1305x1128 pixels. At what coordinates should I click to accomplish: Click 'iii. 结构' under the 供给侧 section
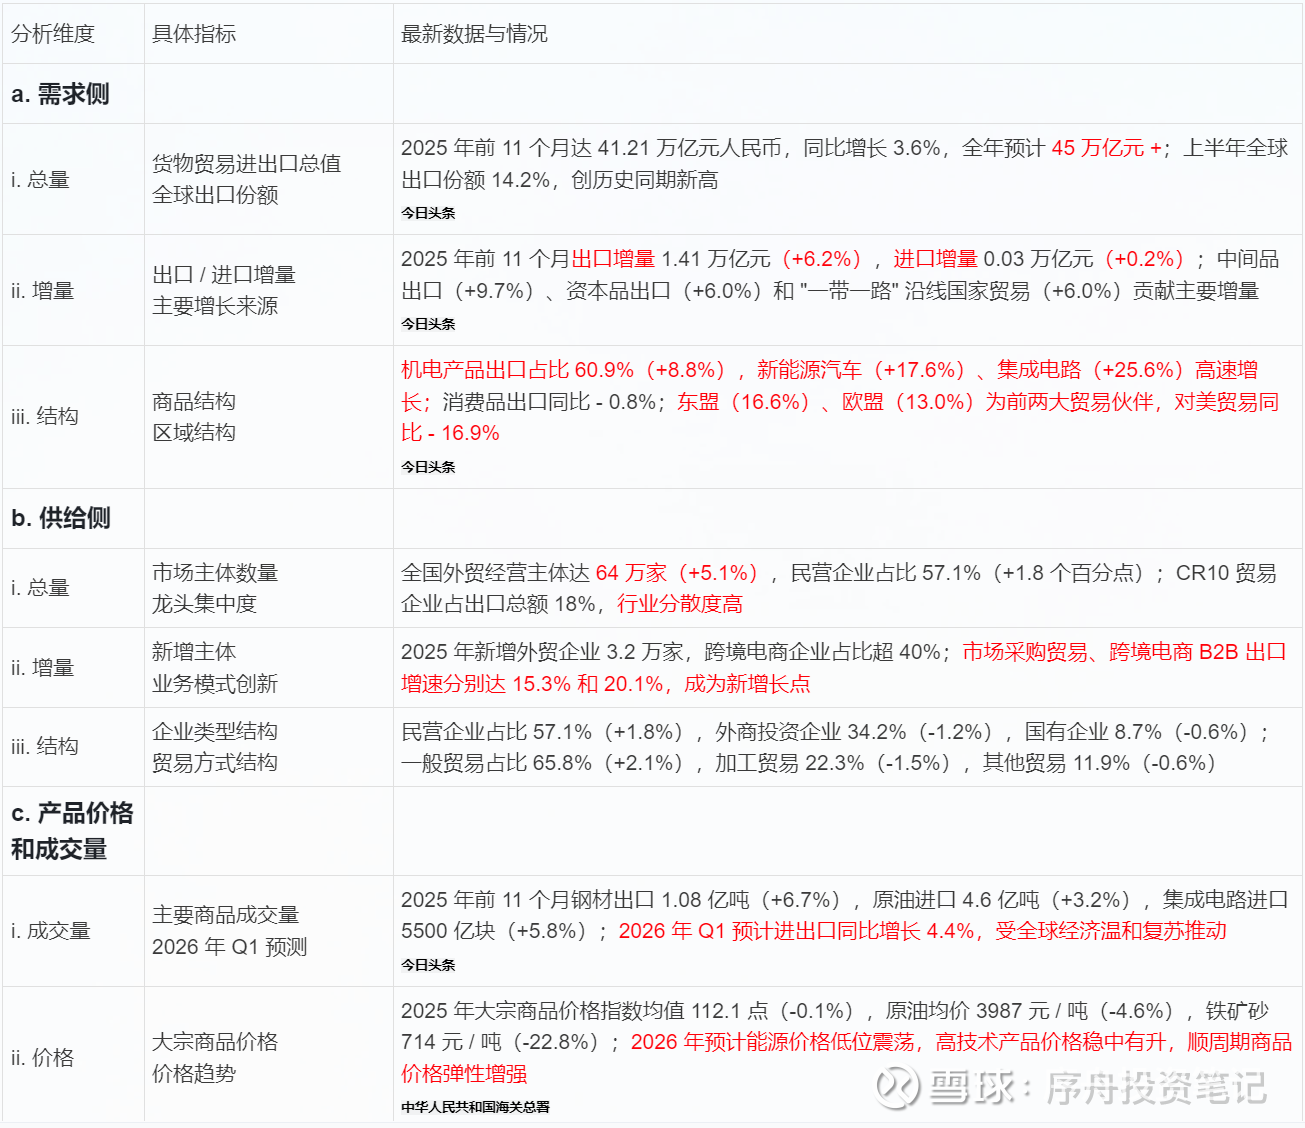tap(45, 747)
